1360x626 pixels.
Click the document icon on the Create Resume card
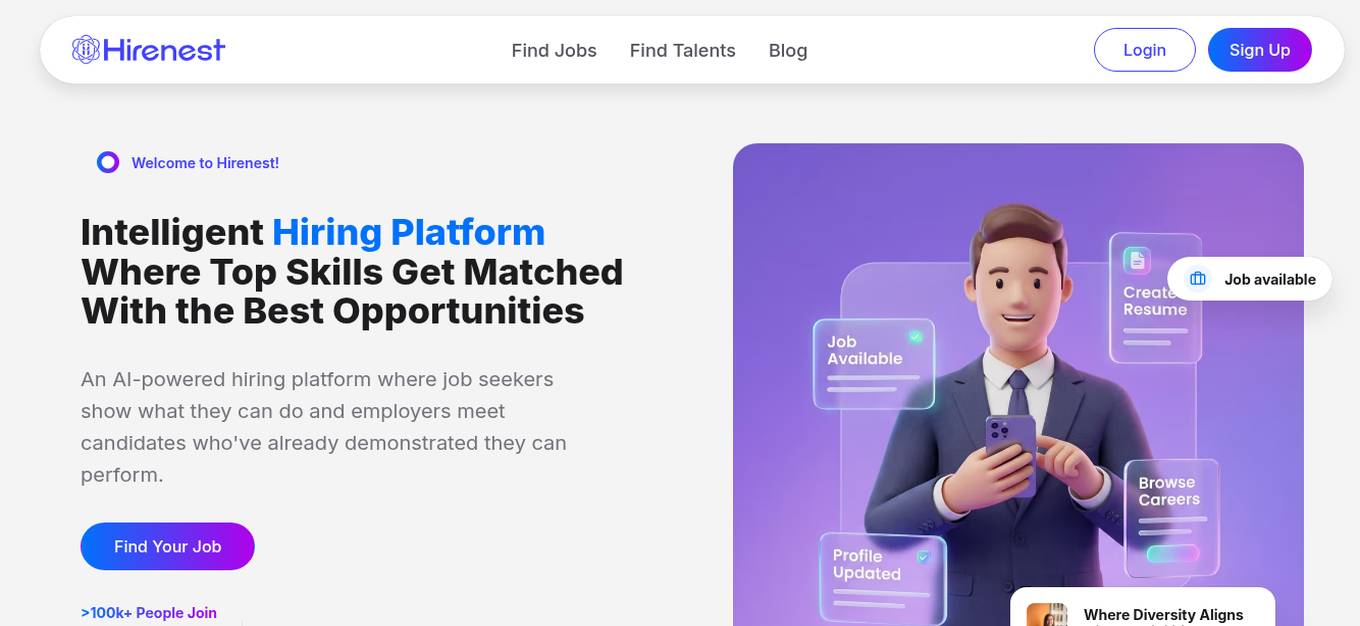[x=1137, y=258]
